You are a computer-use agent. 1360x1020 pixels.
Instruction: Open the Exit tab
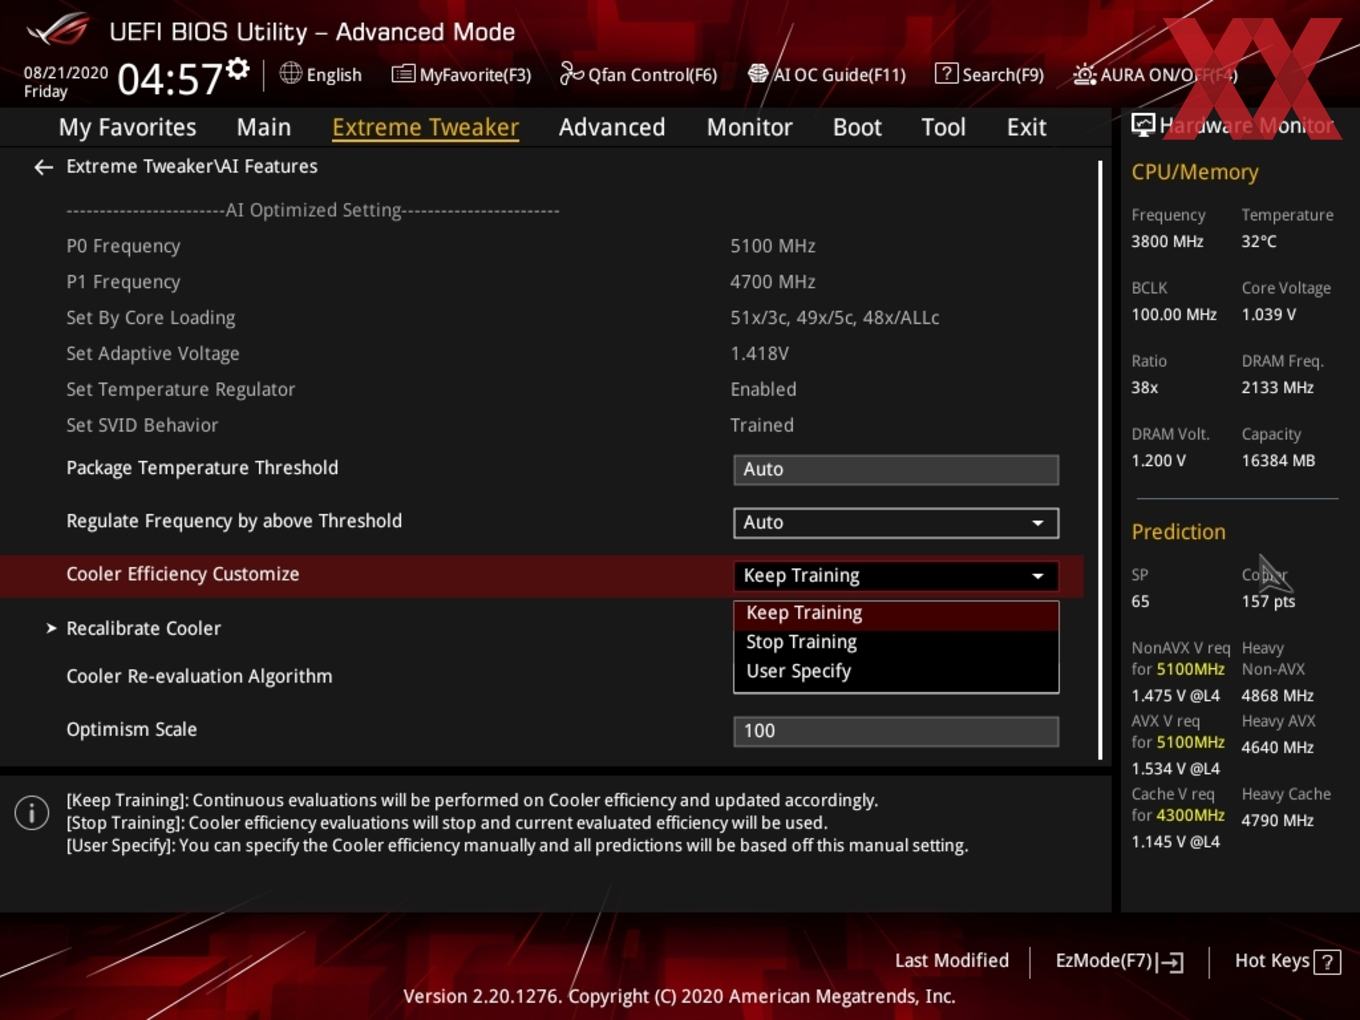(1026, 127)
